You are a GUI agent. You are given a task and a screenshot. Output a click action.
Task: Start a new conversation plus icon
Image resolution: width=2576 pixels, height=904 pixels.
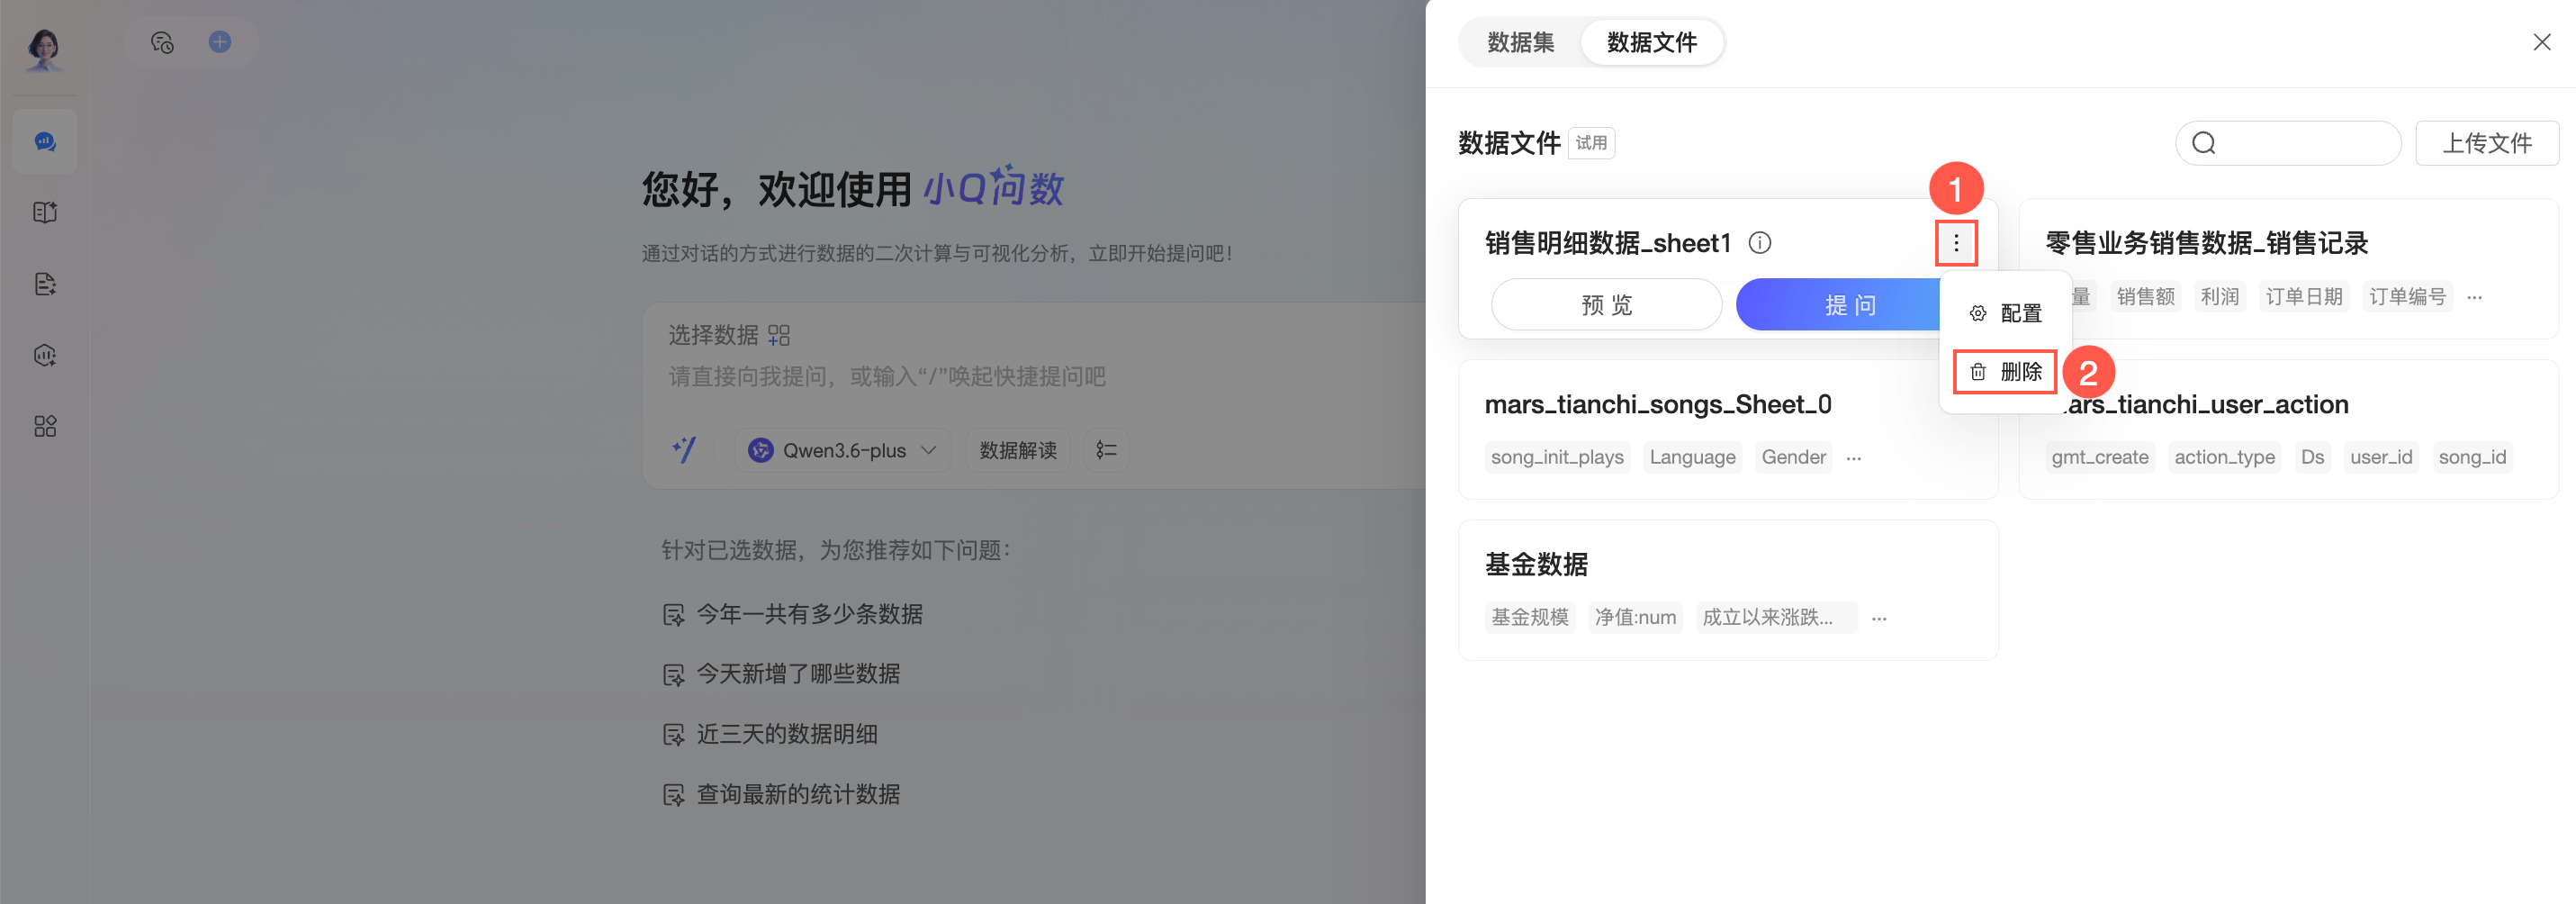point(220,42)
